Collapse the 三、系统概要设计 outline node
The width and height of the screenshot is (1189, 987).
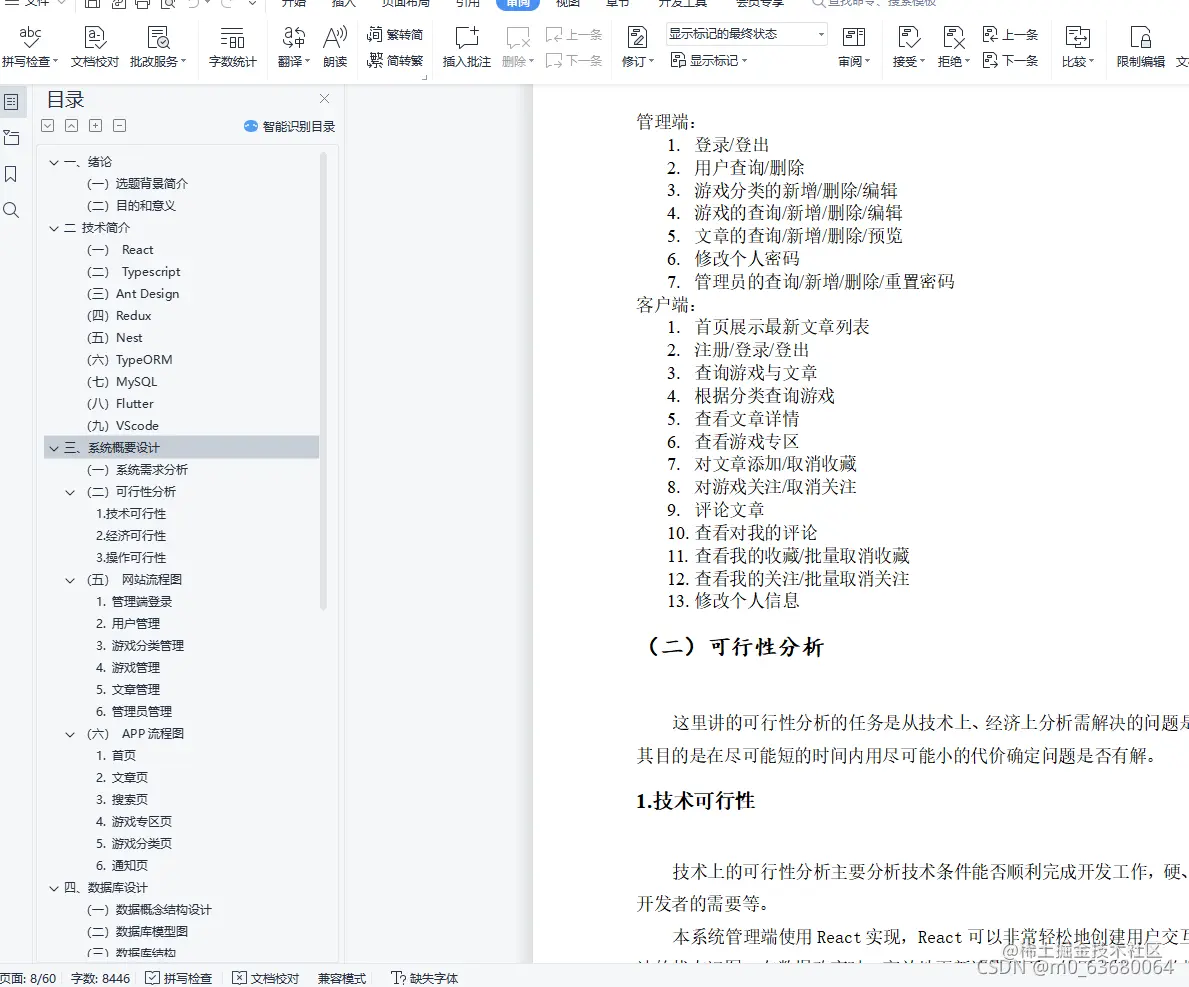tap(54, 448)
